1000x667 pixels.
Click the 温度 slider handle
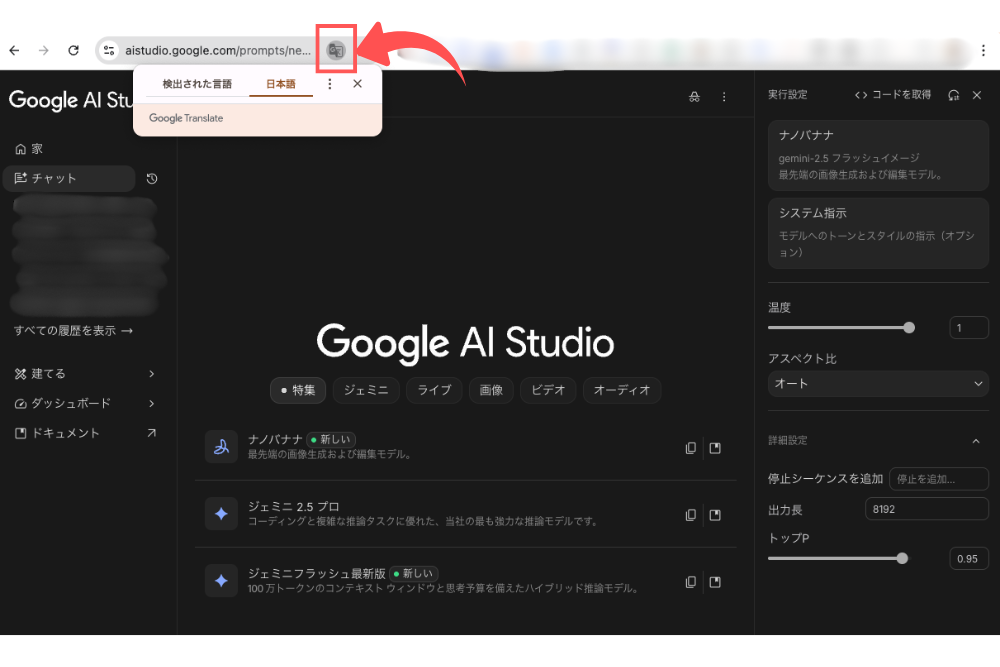pos(909,327)
